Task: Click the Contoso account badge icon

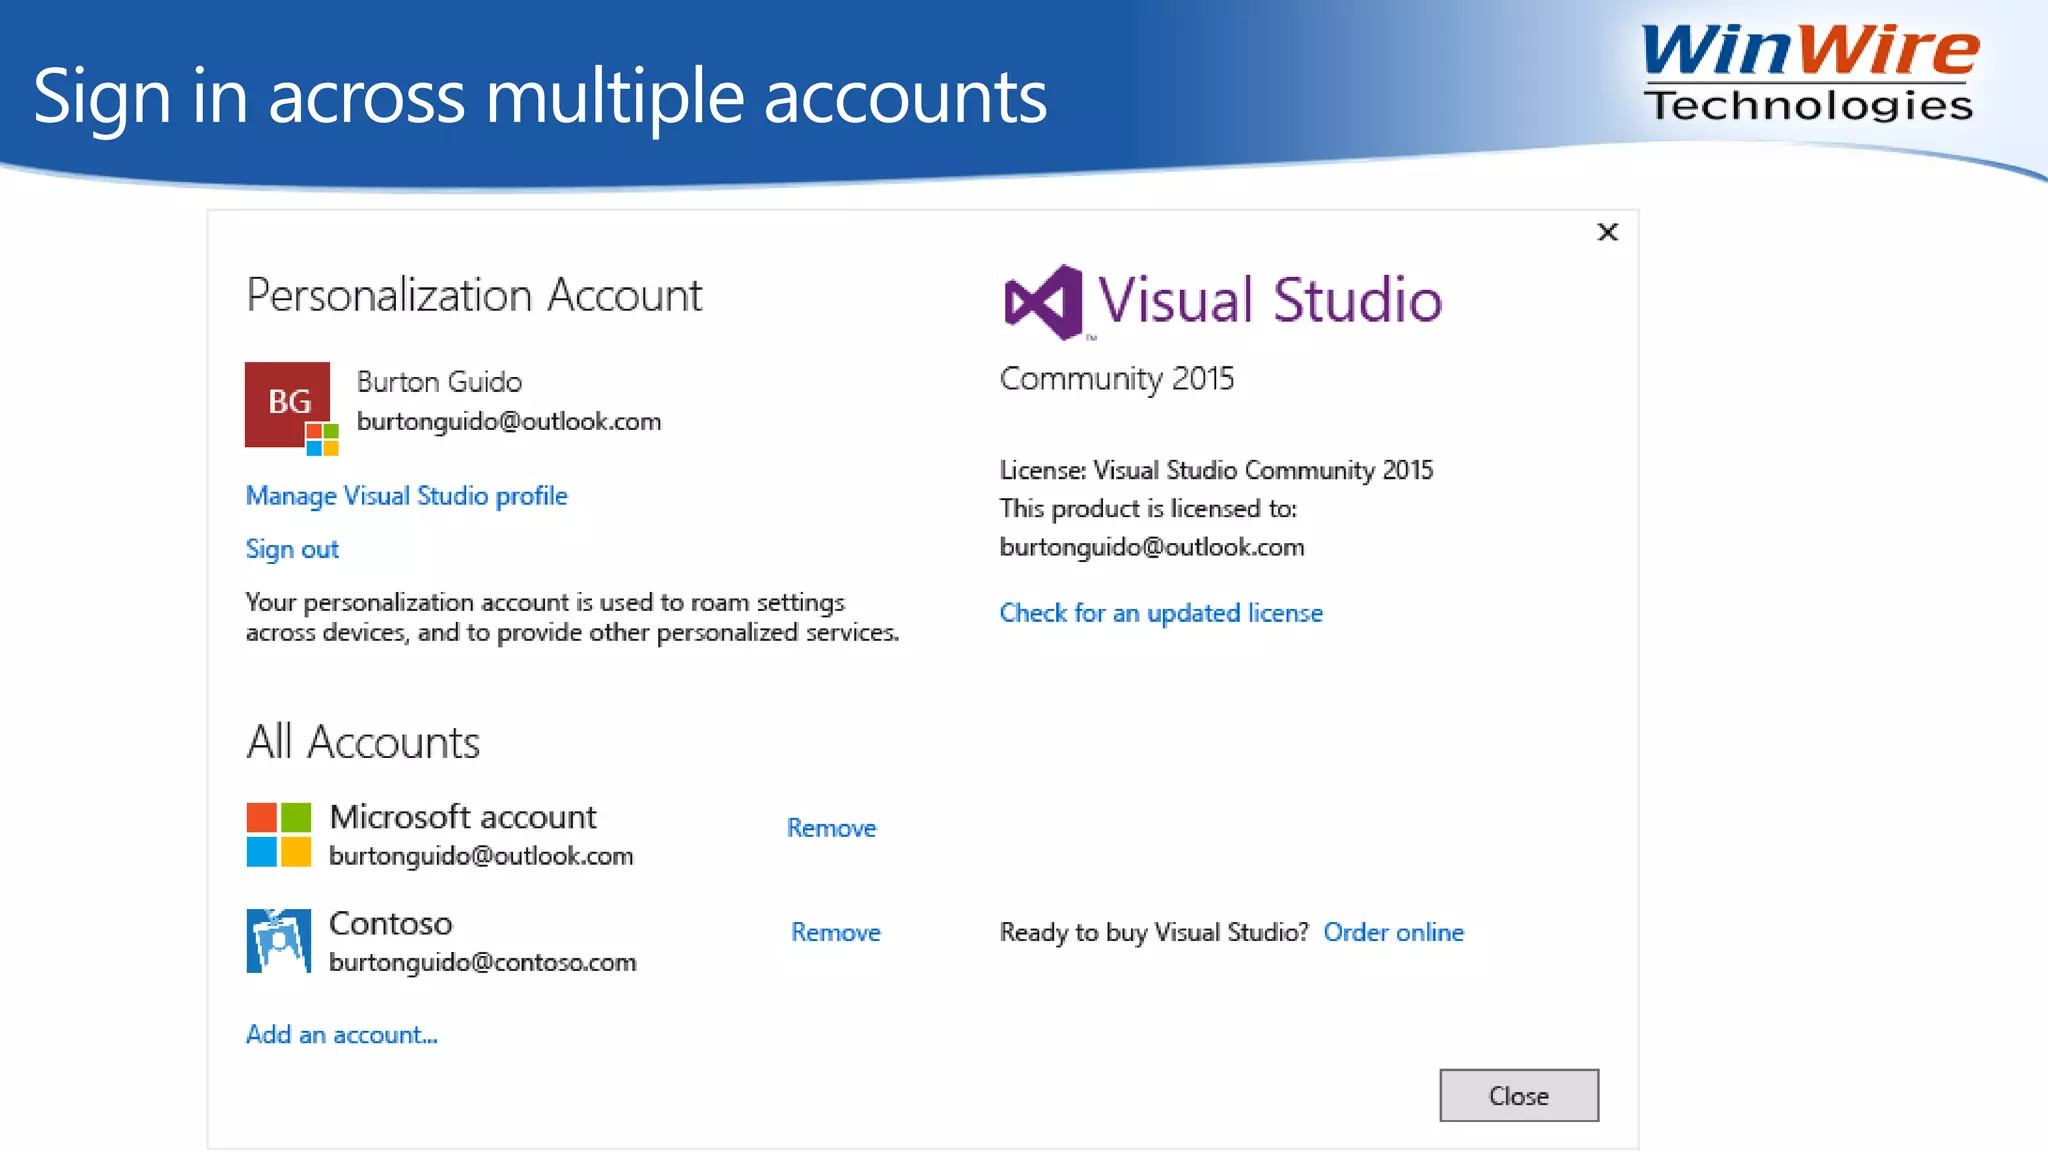Action: pyautogui.click(x=279, y=940)
